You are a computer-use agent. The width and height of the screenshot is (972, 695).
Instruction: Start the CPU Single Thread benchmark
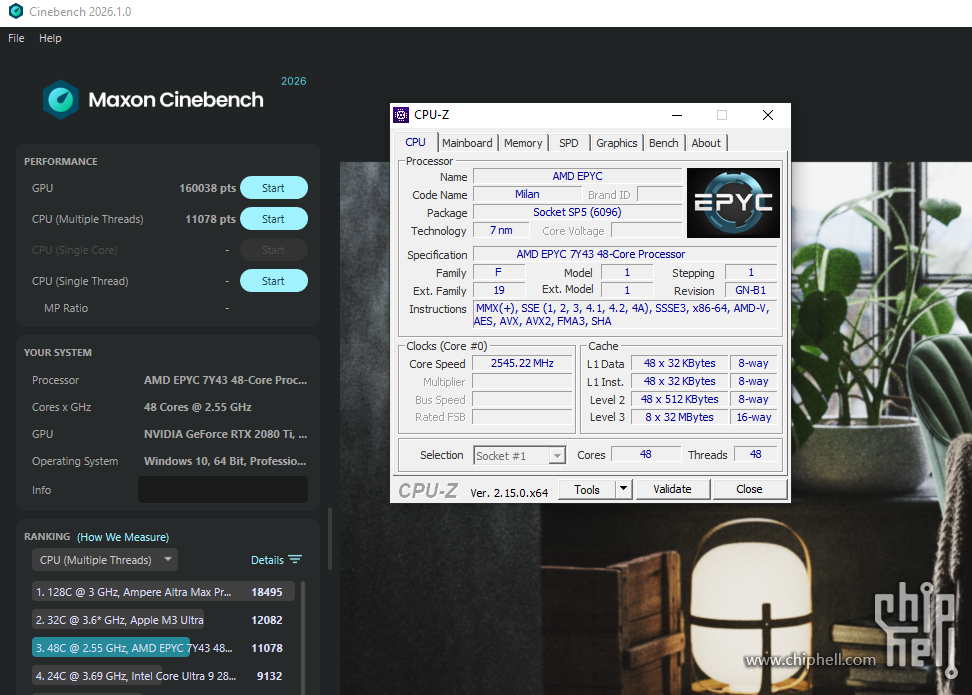[273, 280]
